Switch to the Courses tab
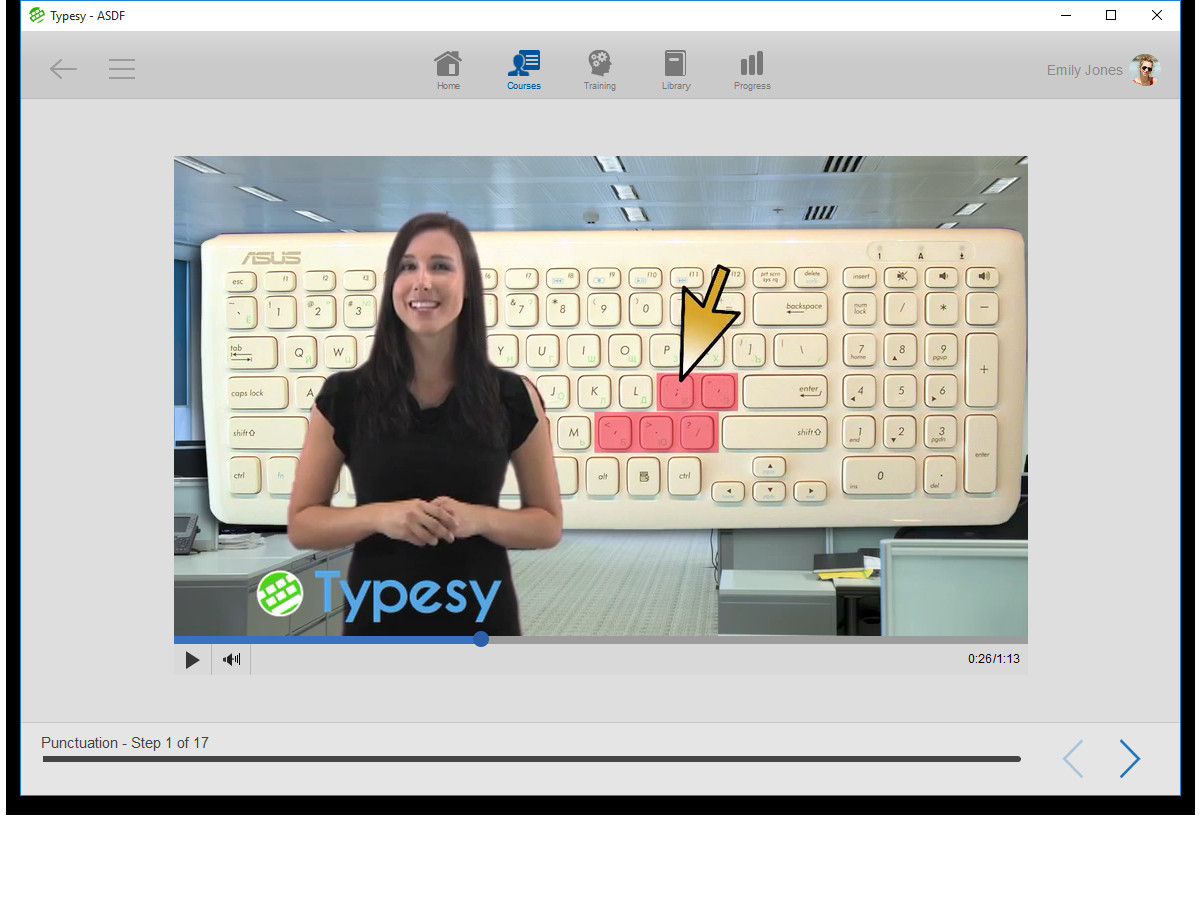Image resolution: width=1200 pixels, height=900 pixels. (x=524, y=71)
